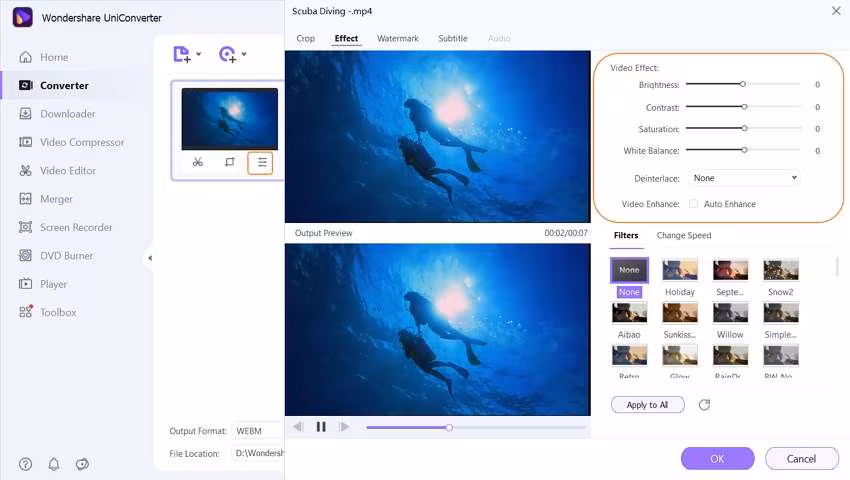850x480 pixels.
Task: Click the time readout '00:02/00:07'
Action: tap(566, 233)
